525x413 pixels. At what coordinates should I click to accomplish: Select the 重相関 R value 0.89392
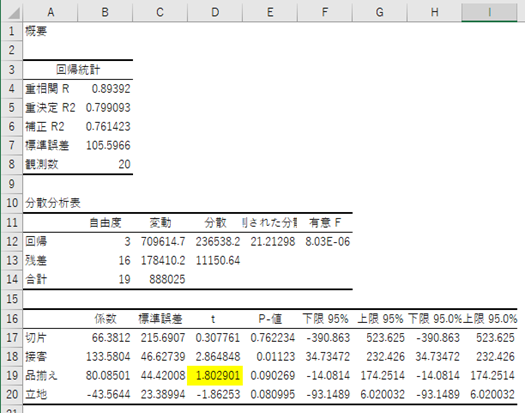pyautogui.click(x=105, y=89)
